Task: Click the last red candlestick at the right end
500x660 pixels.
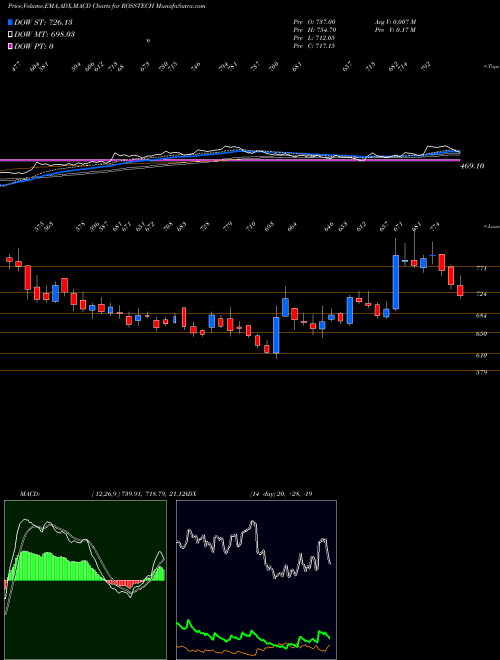Action: pos(460,290)
